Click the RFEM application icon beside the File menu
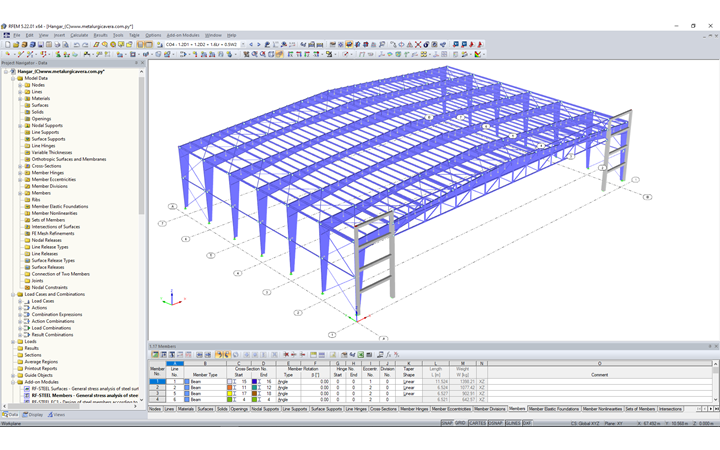 click(x=6, y=35)
